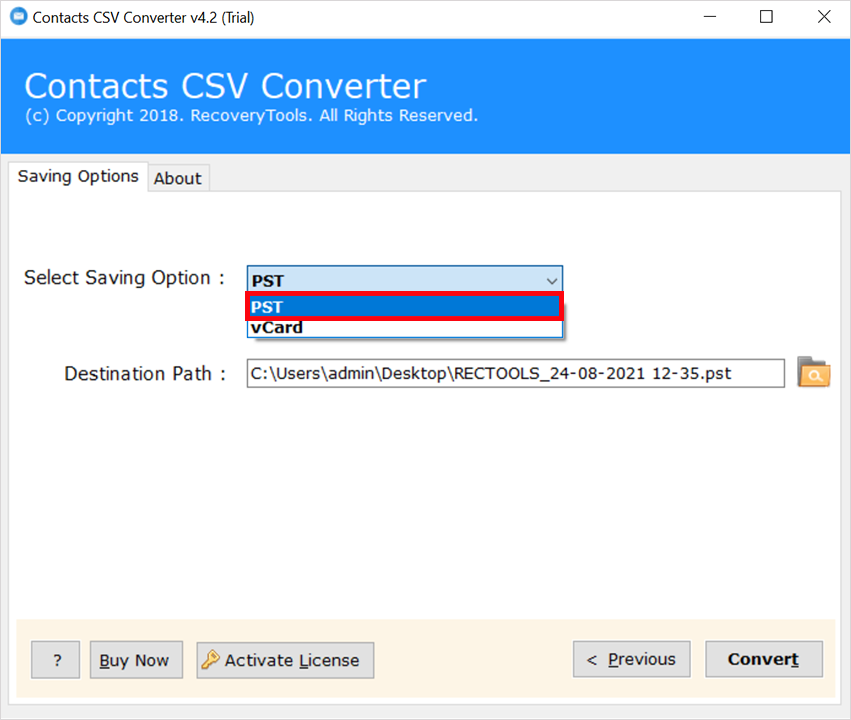Choose the highlighted PST option in the list
This screenshot has height=720, width=851.
tap(404, 307)
